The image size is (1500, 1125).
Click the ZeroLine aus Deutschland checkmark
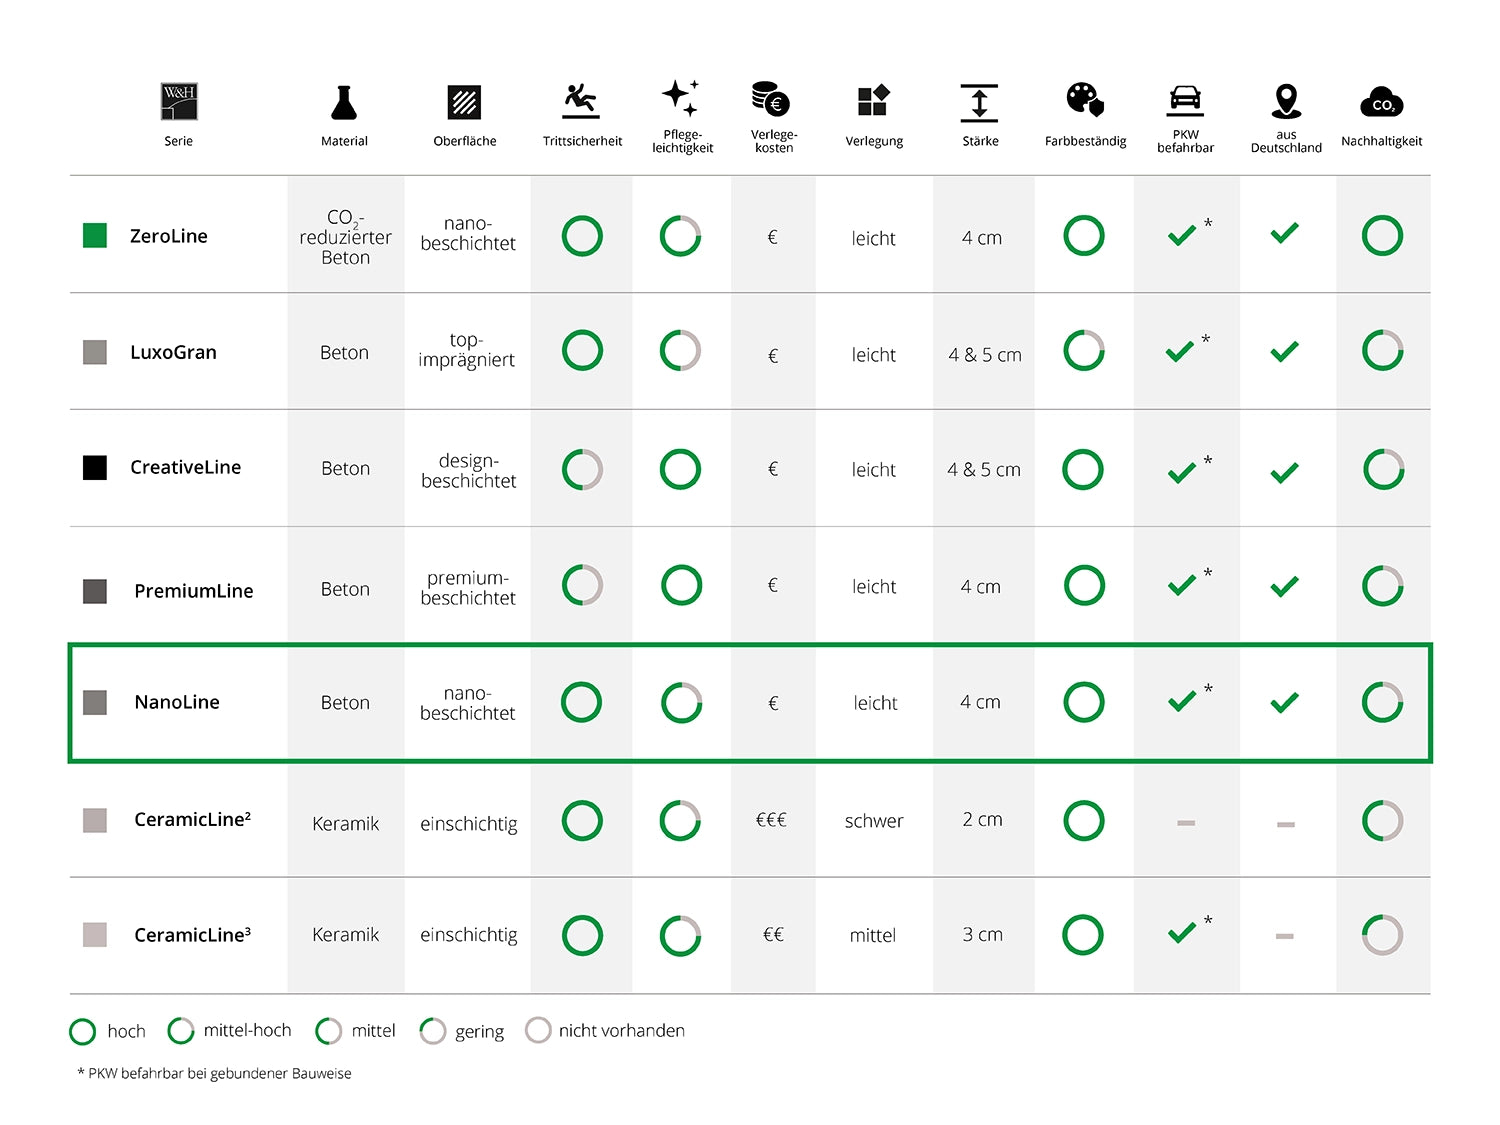point(1284,234)
